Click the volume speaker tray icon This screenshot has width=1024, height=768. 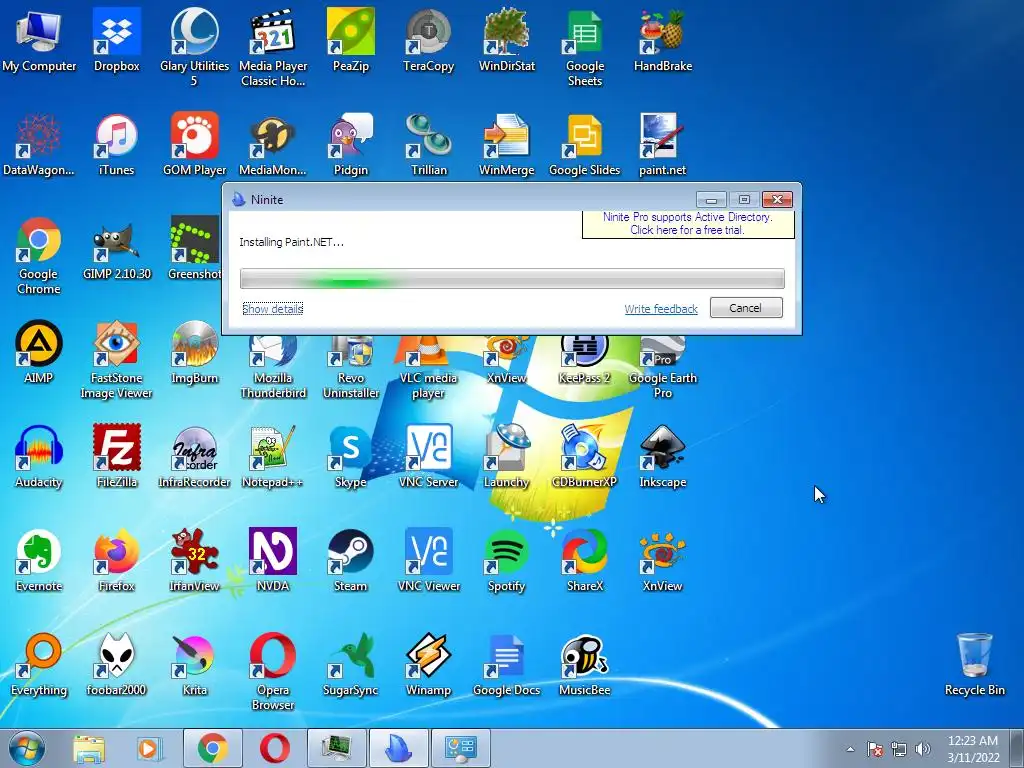click(922, 749)
